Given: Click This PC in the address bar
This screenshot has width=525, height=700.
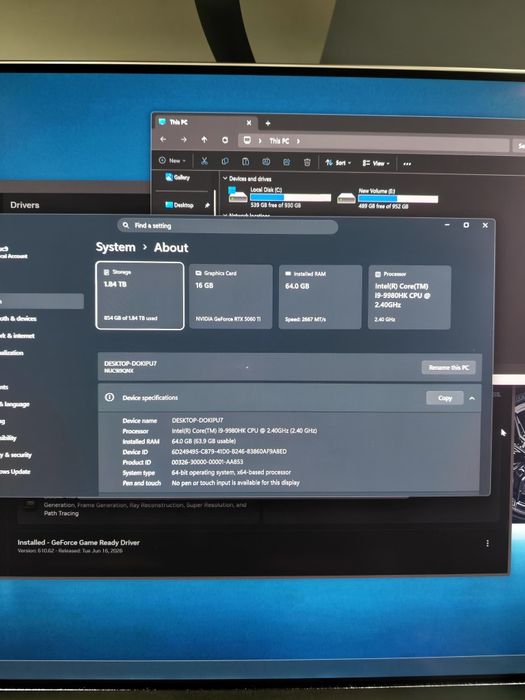Looking at the screenshot, I should (x=279, y=141).
